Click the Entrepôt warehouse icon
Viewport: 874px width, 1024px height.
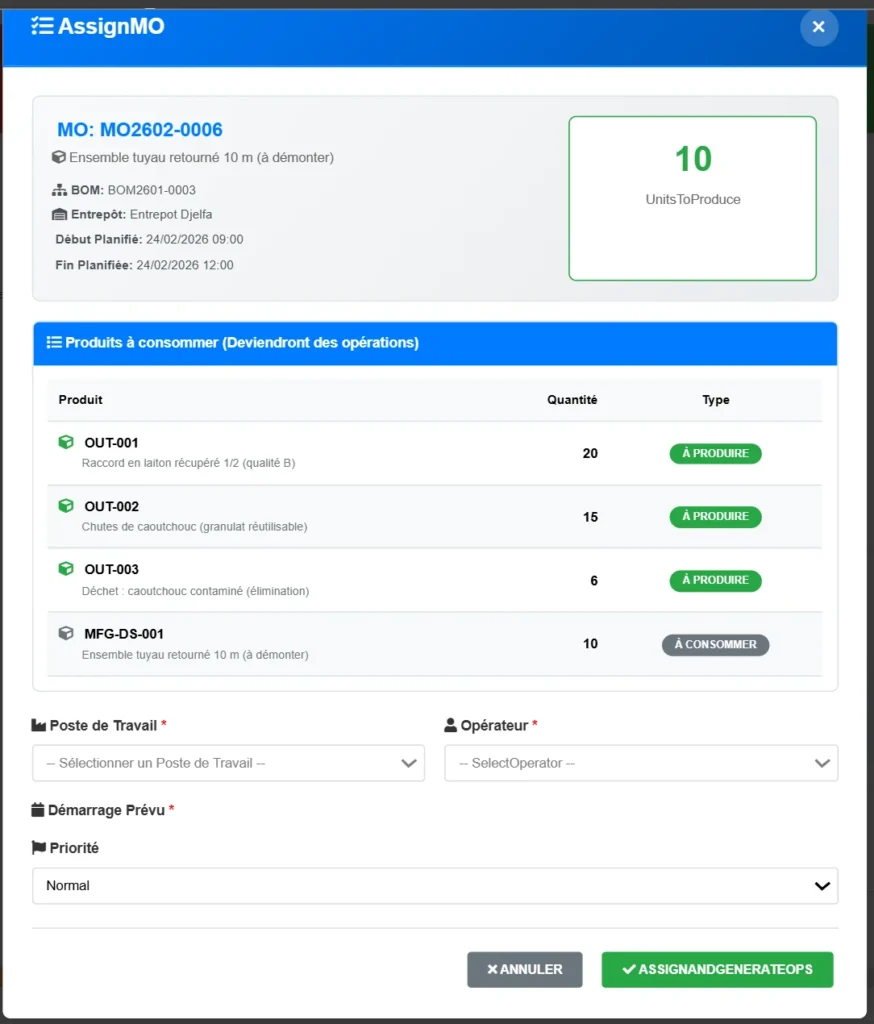(x=59, y=214)
